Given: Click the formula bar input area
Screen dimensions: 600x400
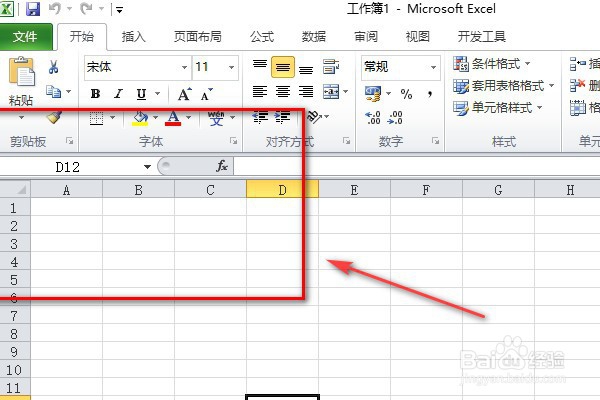Looking at the screenshot, I should [417, 167].
